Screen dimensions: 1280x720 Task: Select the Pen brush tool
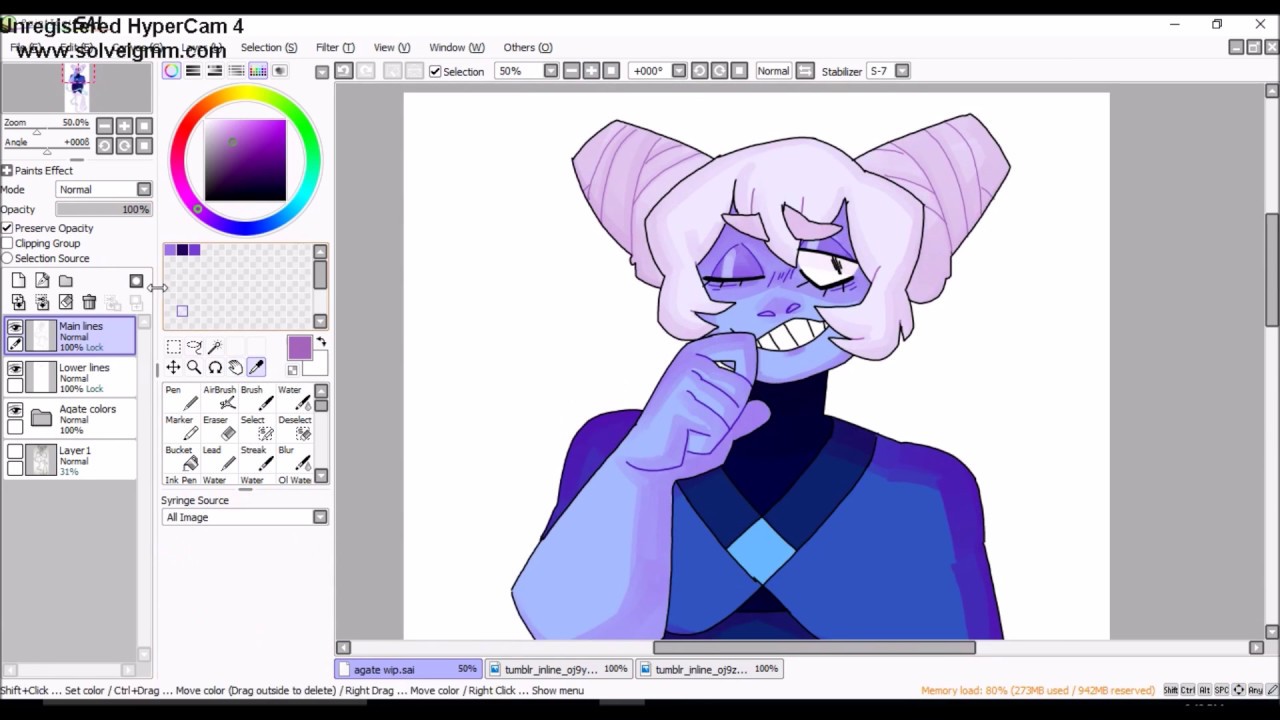(x=180, y=397)
